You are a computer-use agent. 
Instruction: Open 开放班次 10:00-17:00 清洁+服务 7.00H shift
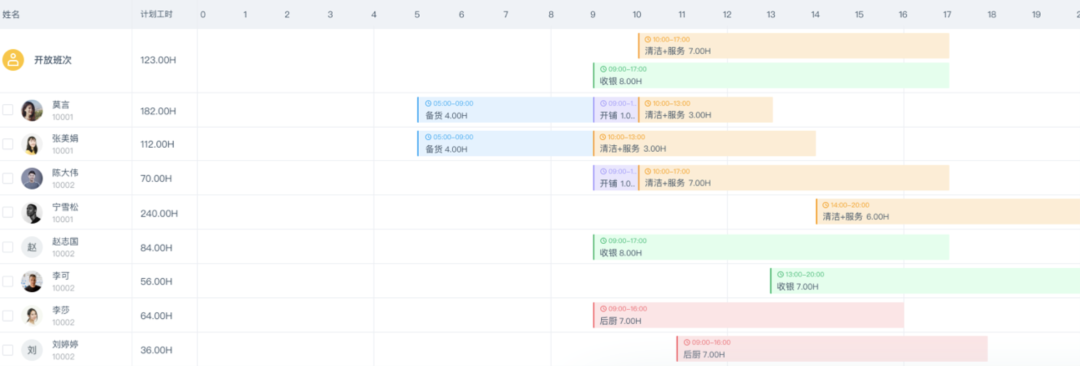click(793, 45)
